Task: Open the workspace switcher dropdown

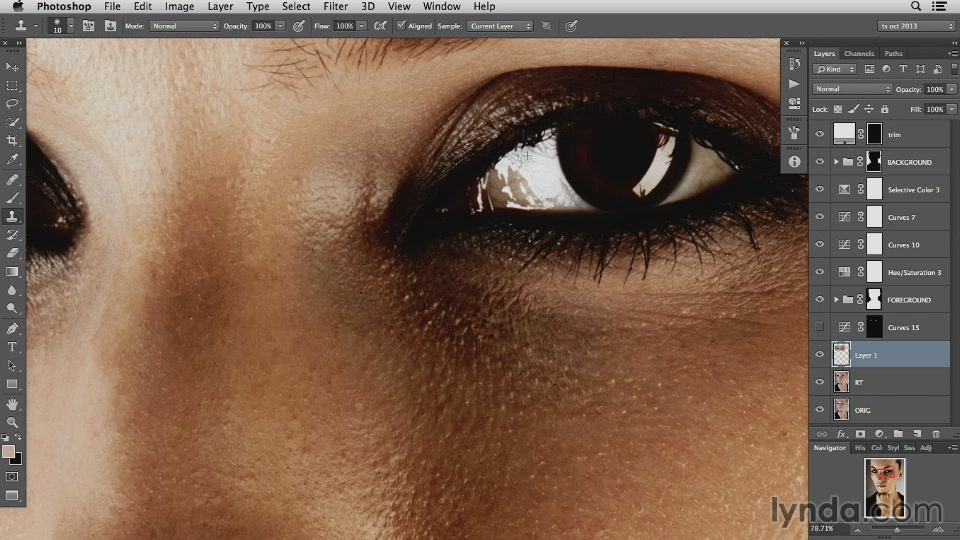Action: coord(916,26)
